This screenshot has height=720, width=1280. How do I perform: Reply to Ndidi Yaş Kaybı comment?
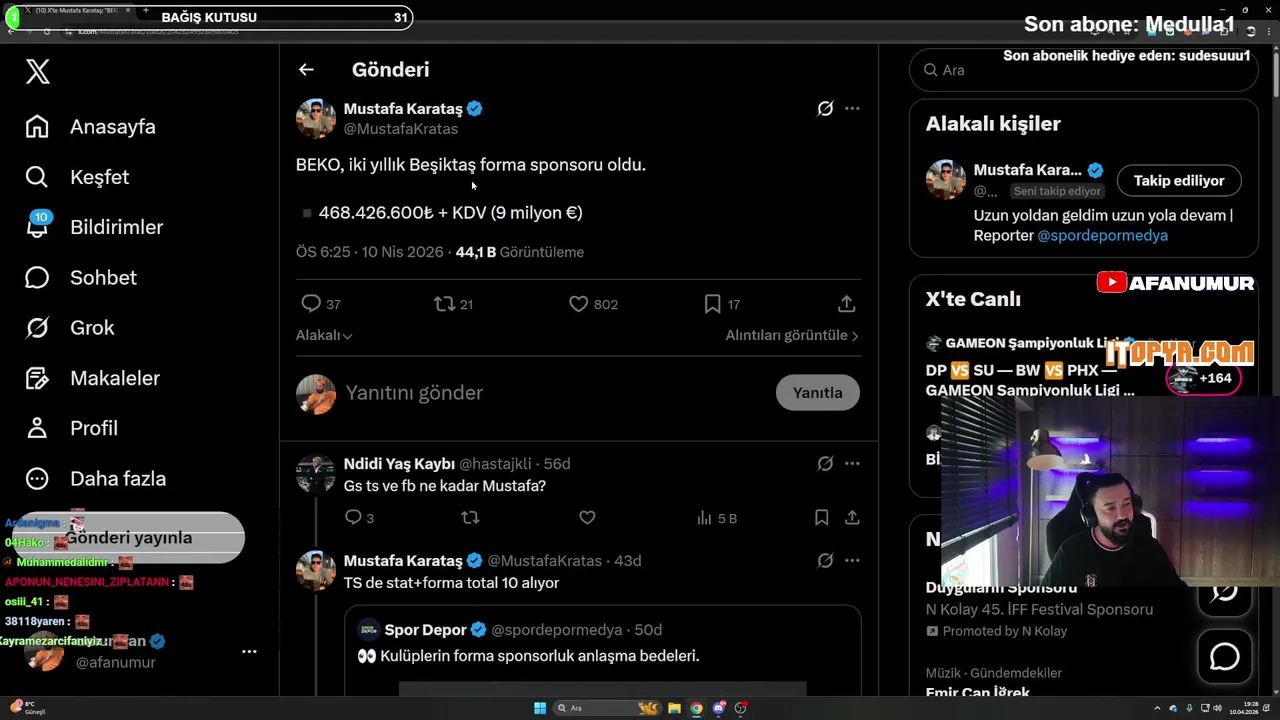pyautogui.click(x=359, y=517)
